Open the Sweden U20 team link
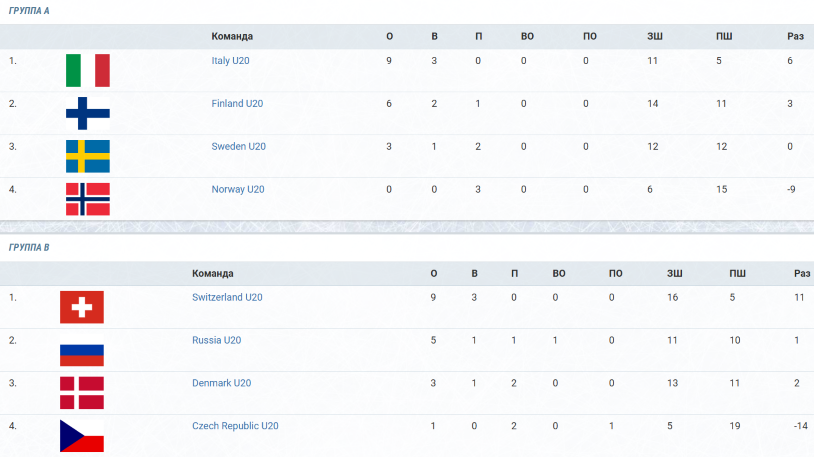This screenshot has width=814, height=457. (x=238, y=146)
